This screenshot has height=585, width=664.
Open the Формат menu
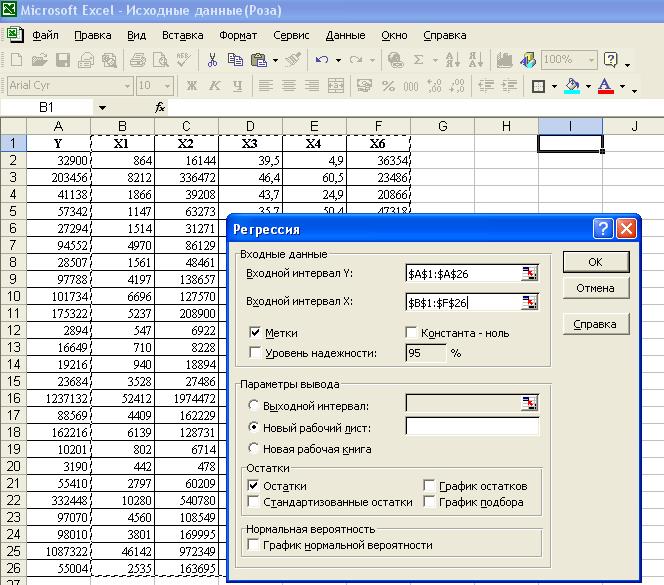[238, 35]
